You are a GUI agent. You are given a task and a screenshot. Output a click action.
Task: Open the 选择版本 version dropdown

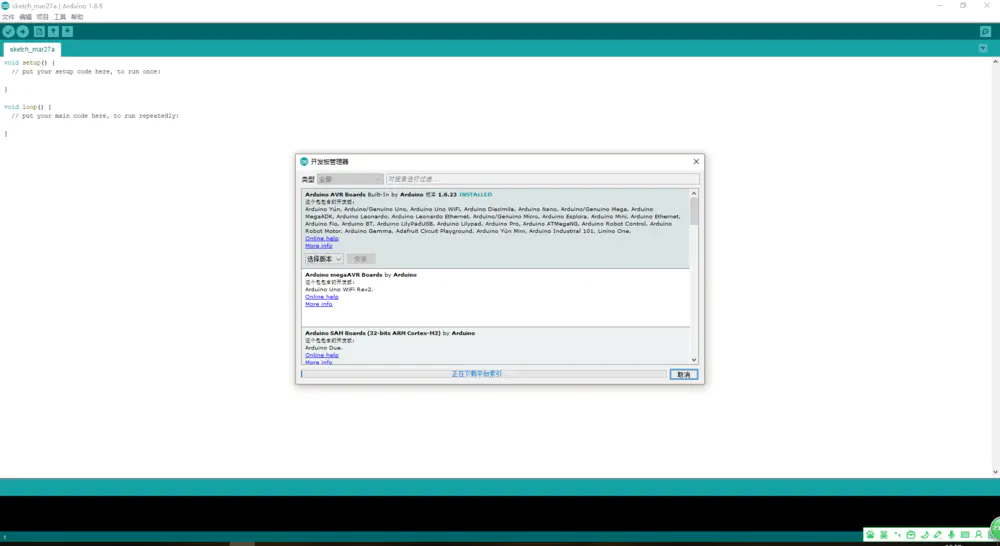tap(323, 259)
